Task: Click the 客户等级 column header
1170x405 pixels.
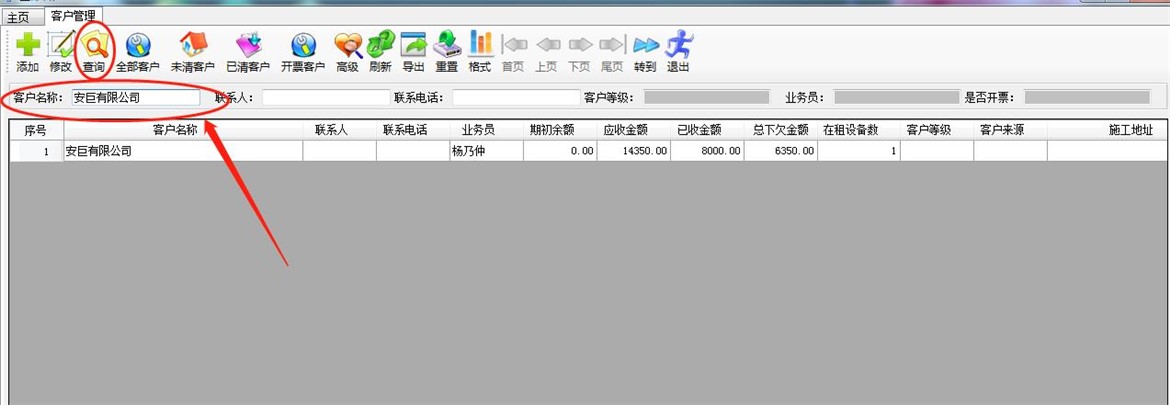Action: coord(936,131)
